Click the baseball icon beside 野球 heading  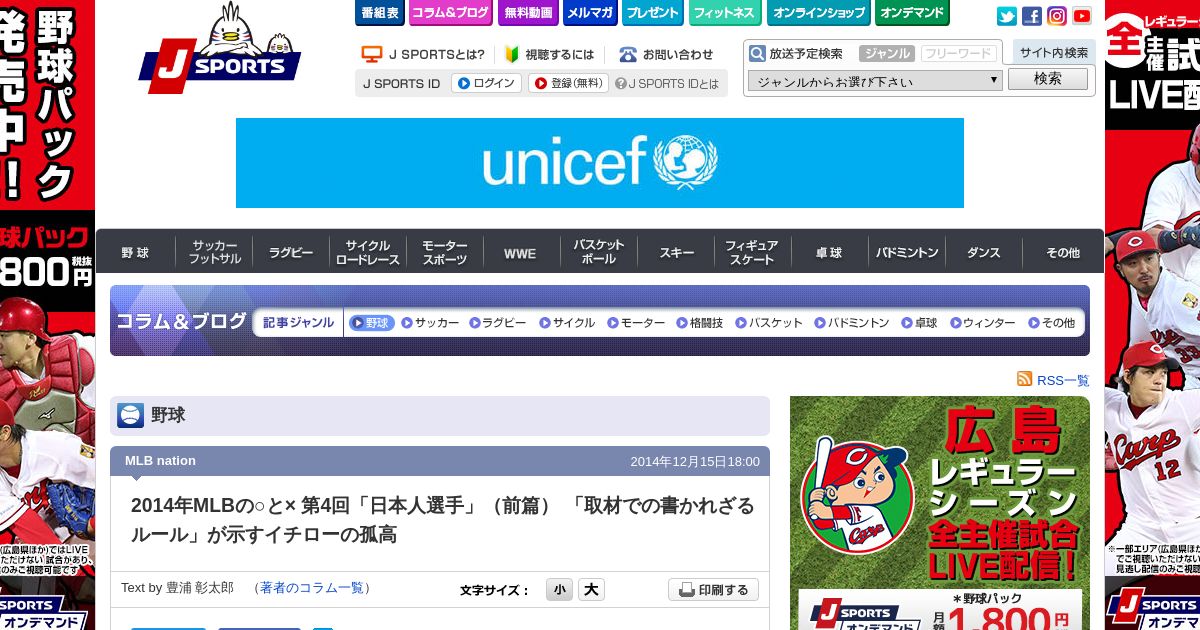pos(130,415)
